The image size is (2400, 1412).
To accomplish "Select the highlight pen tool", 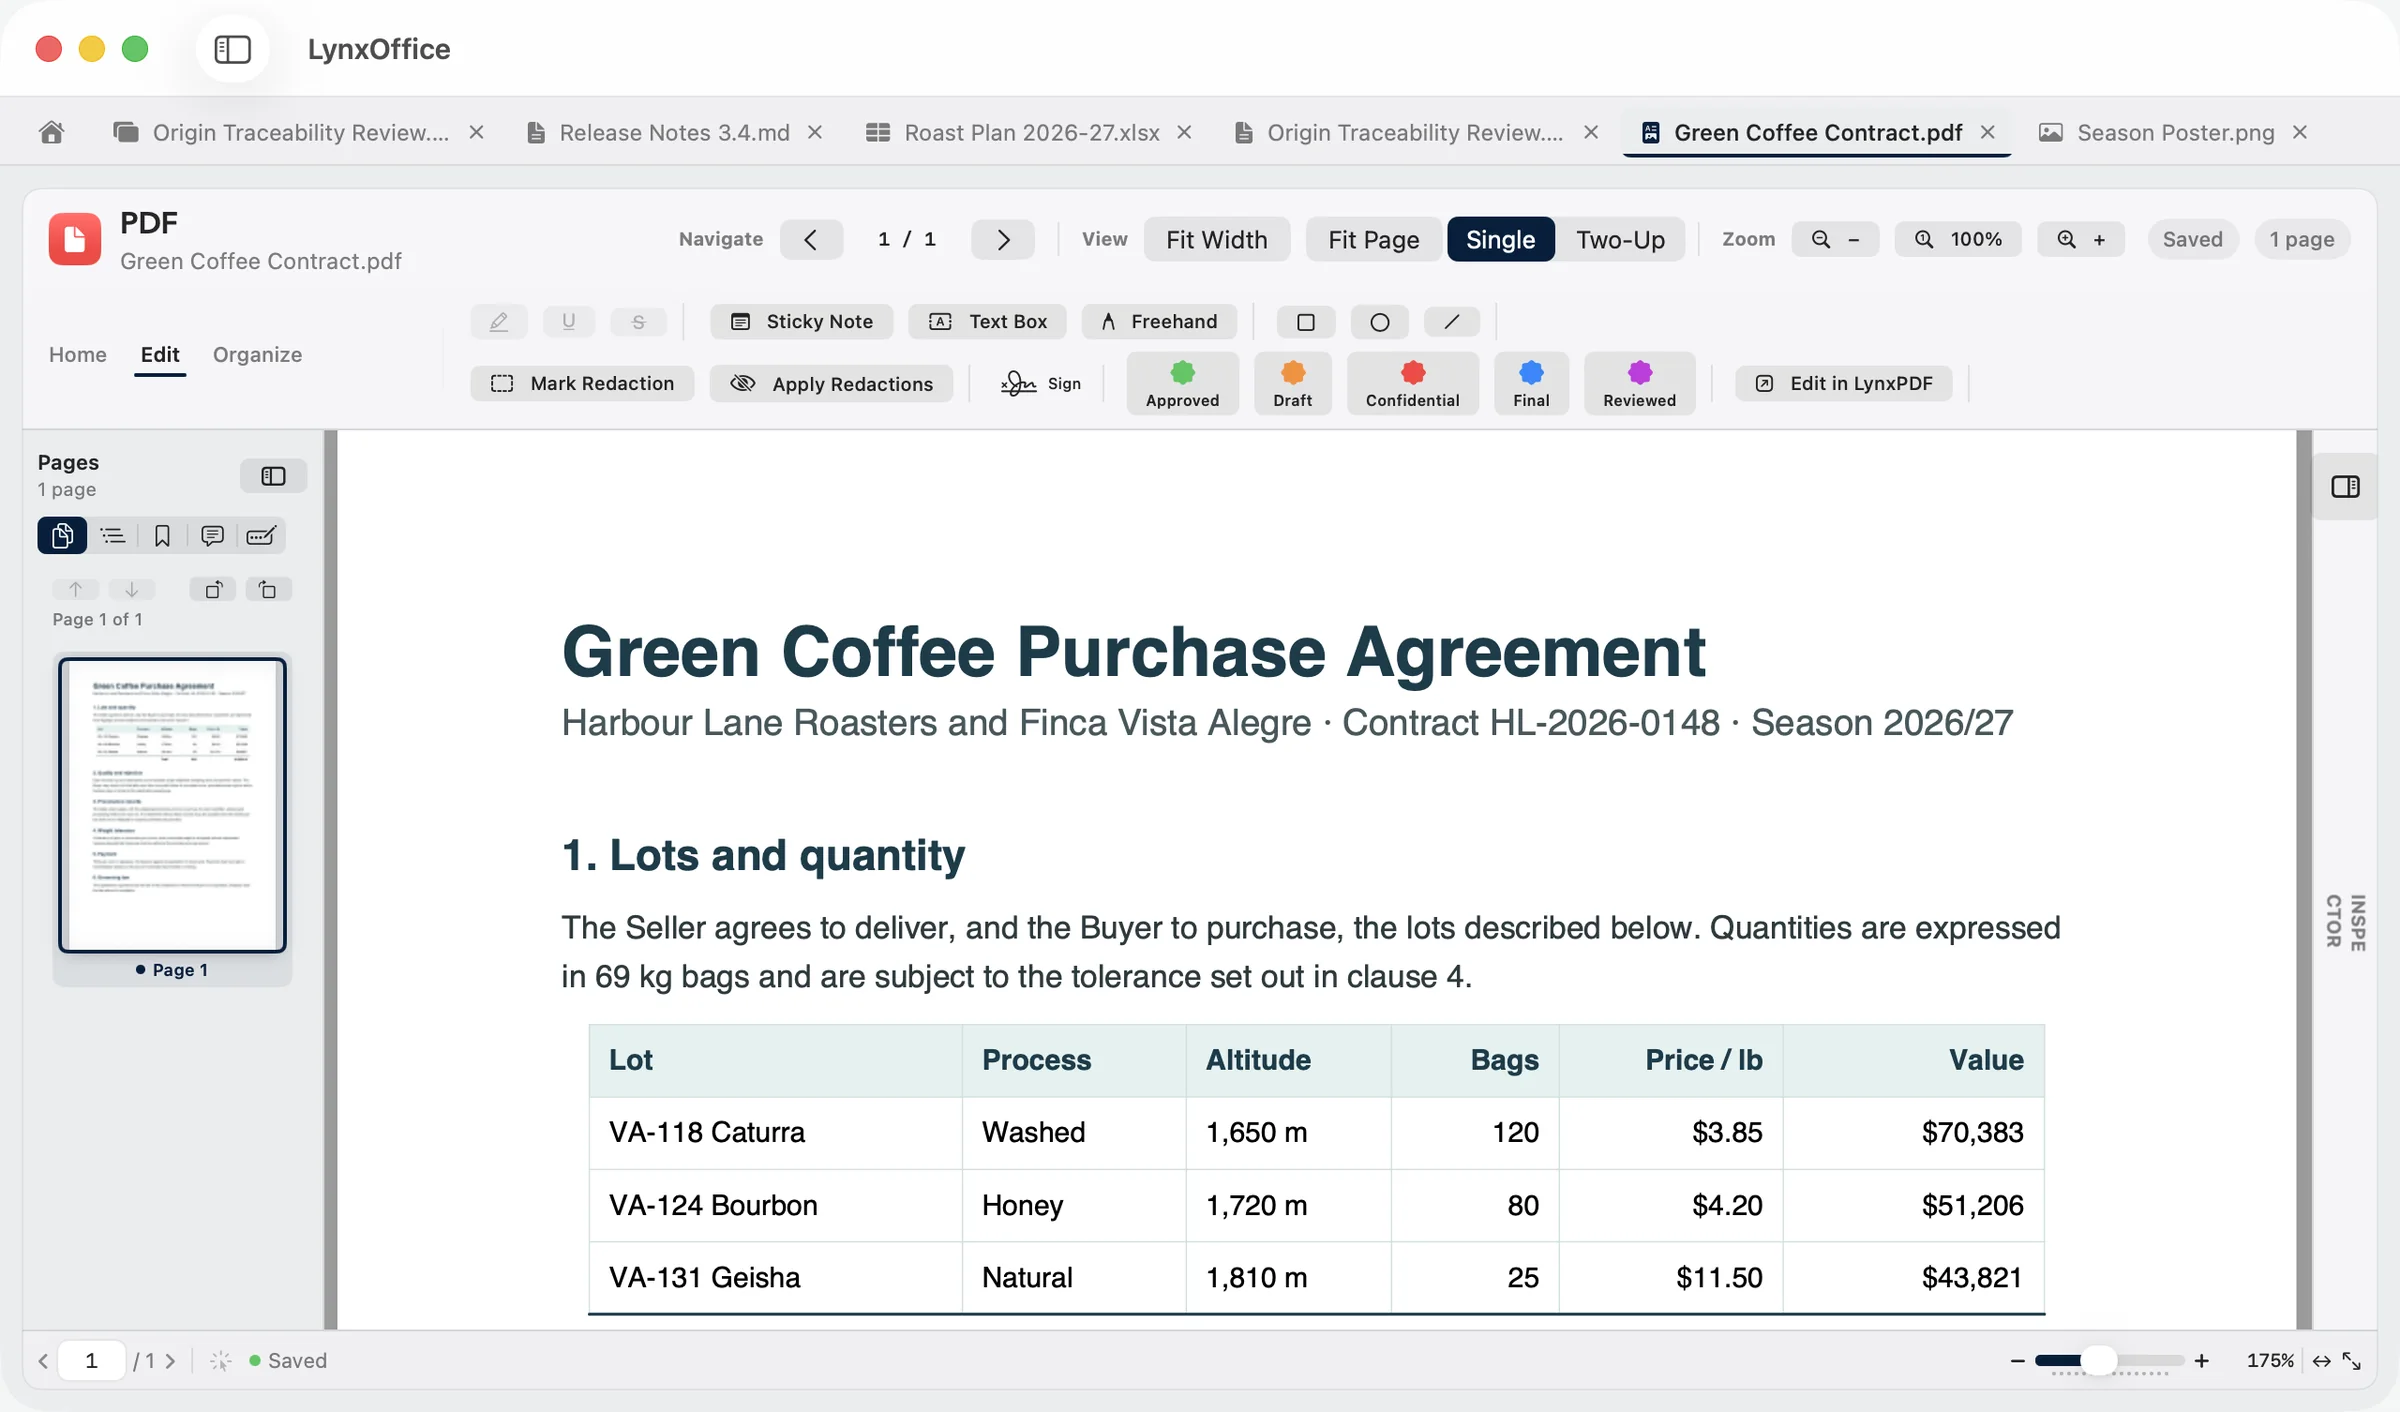I will coord(499,321).
